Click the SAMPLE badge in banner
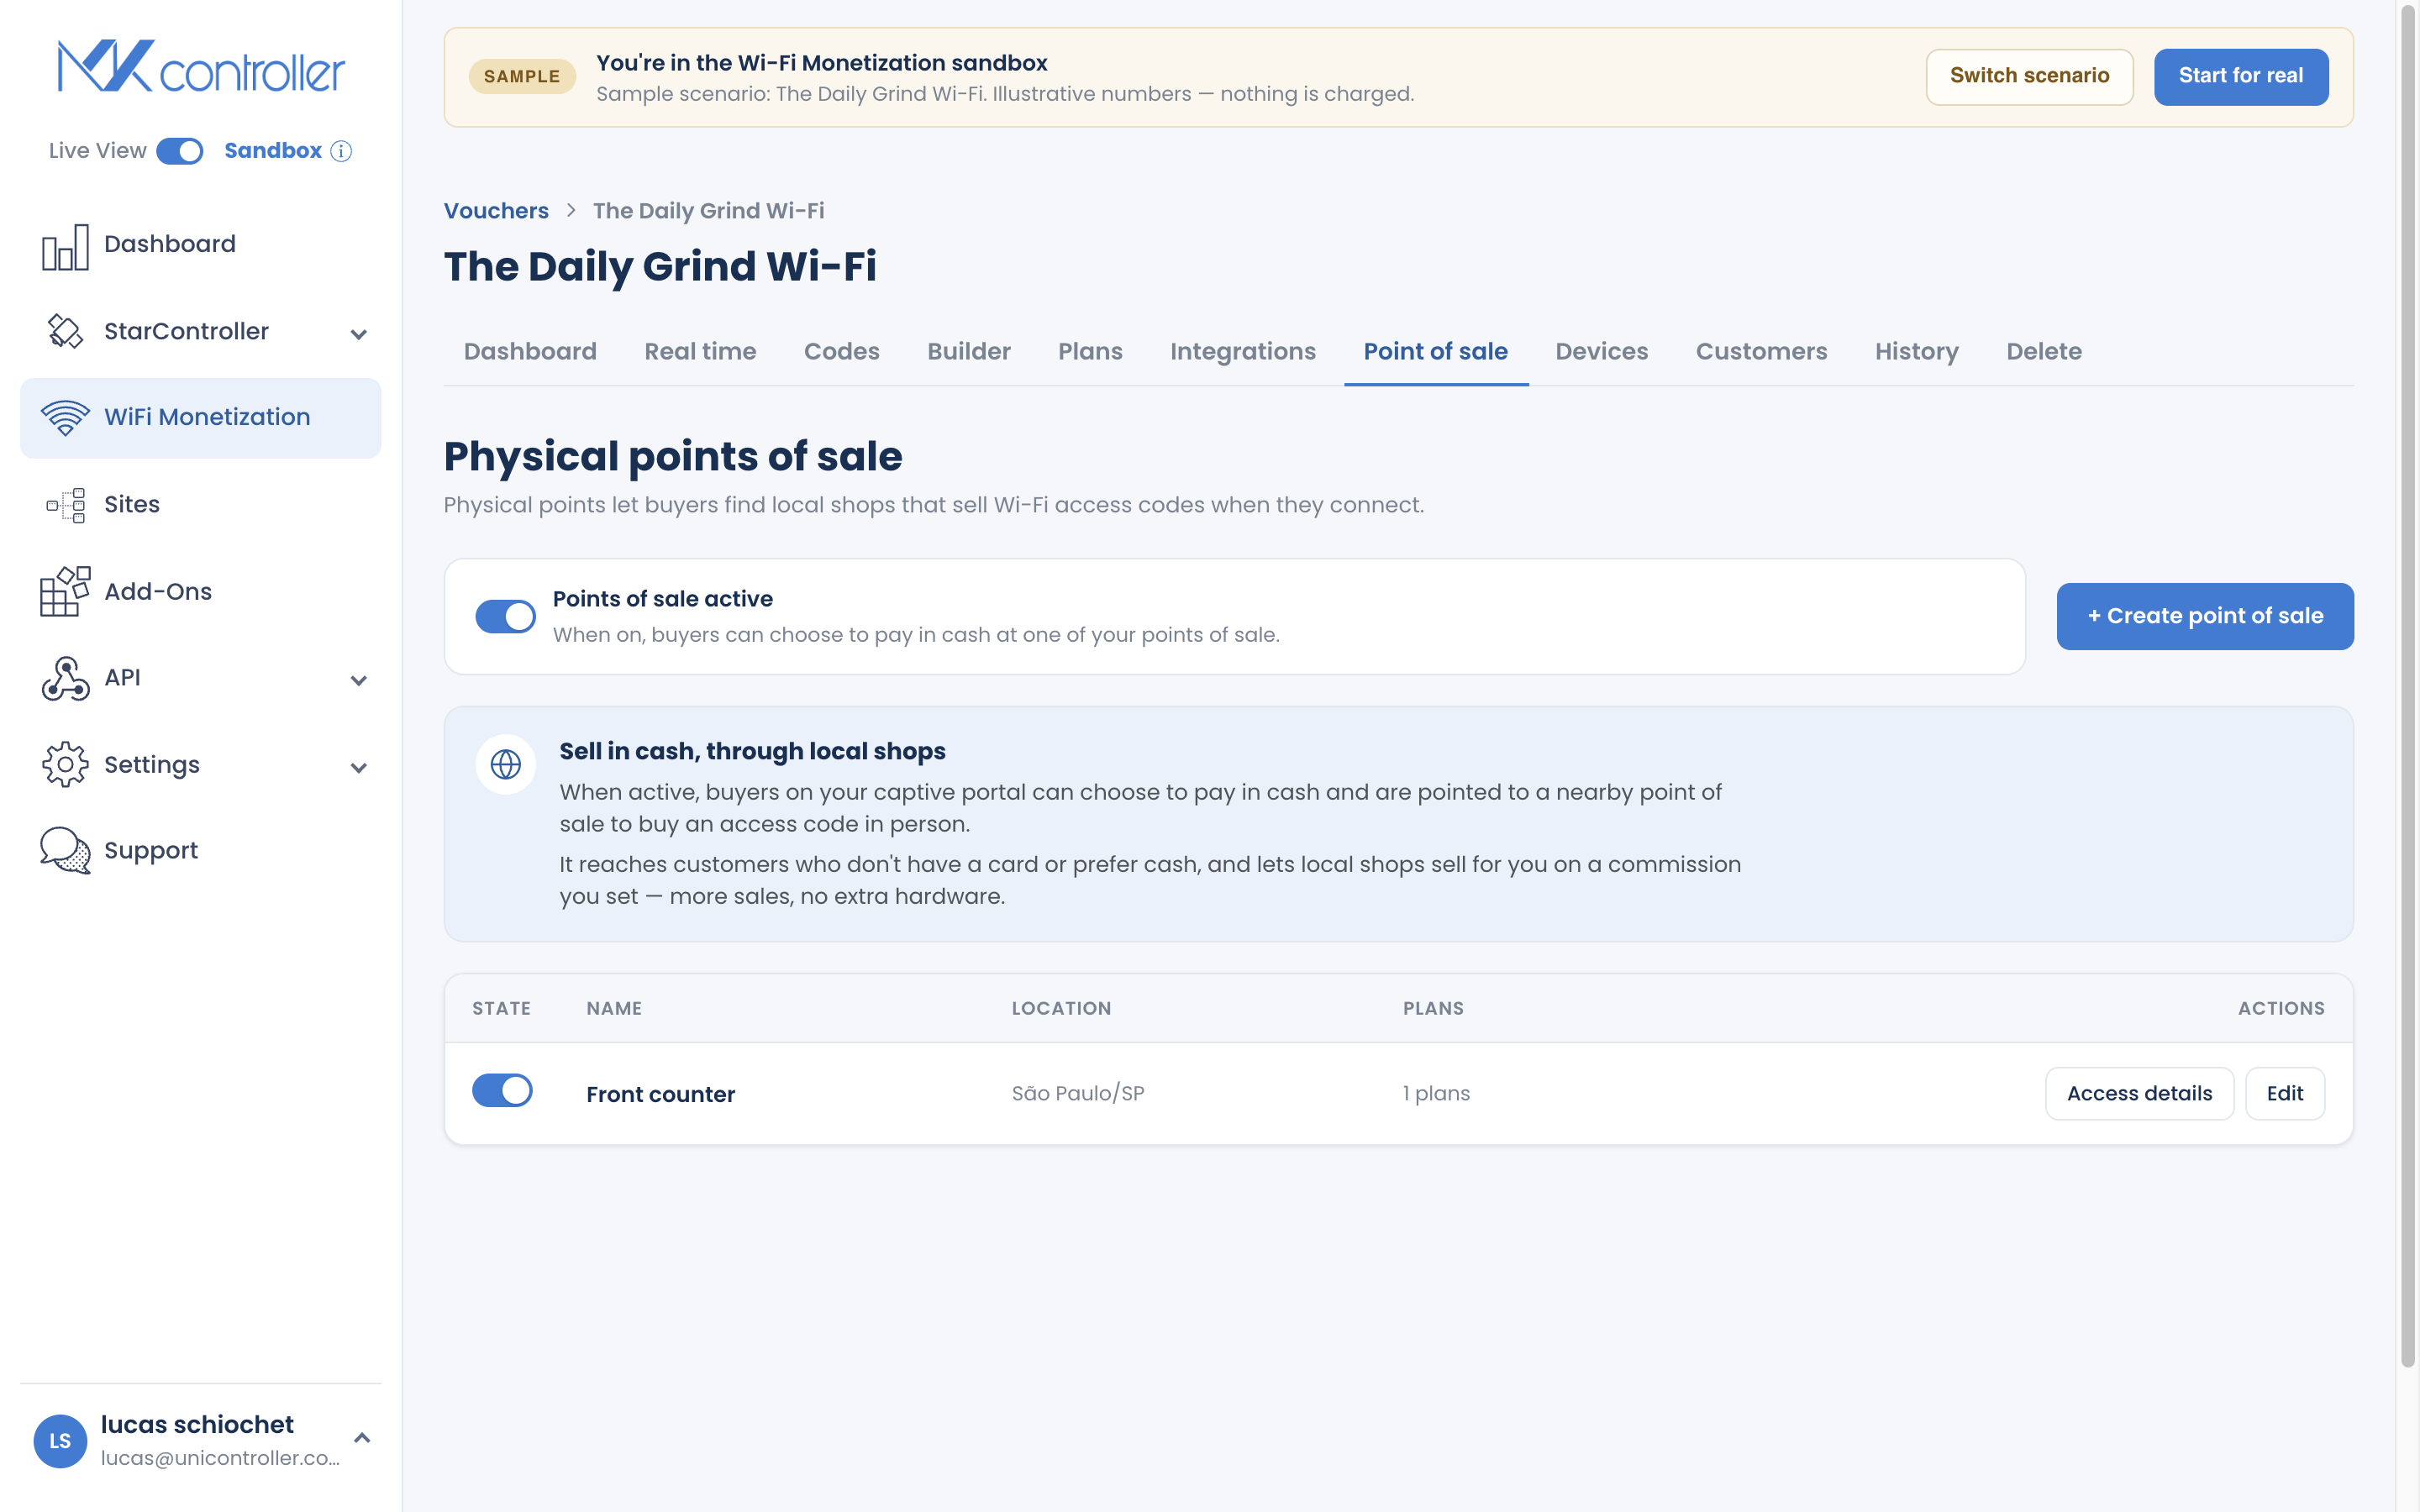The height and width of the screenshot is (1512, 2420). point(522,76)
